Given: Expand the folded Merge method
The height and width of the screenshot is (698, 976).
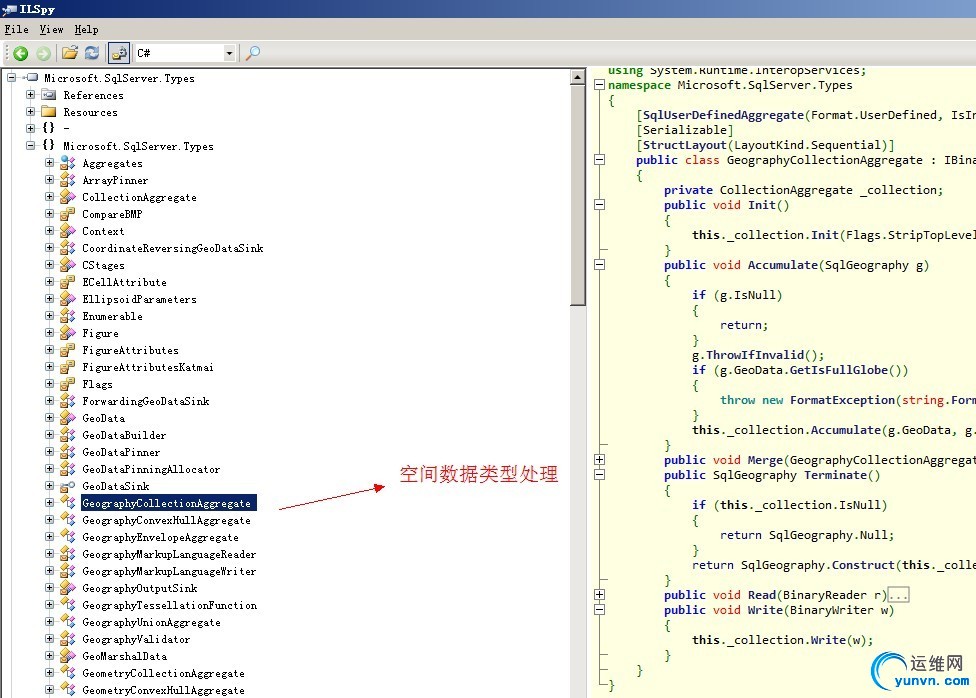Looking at the screenshot, I should 599,460.
